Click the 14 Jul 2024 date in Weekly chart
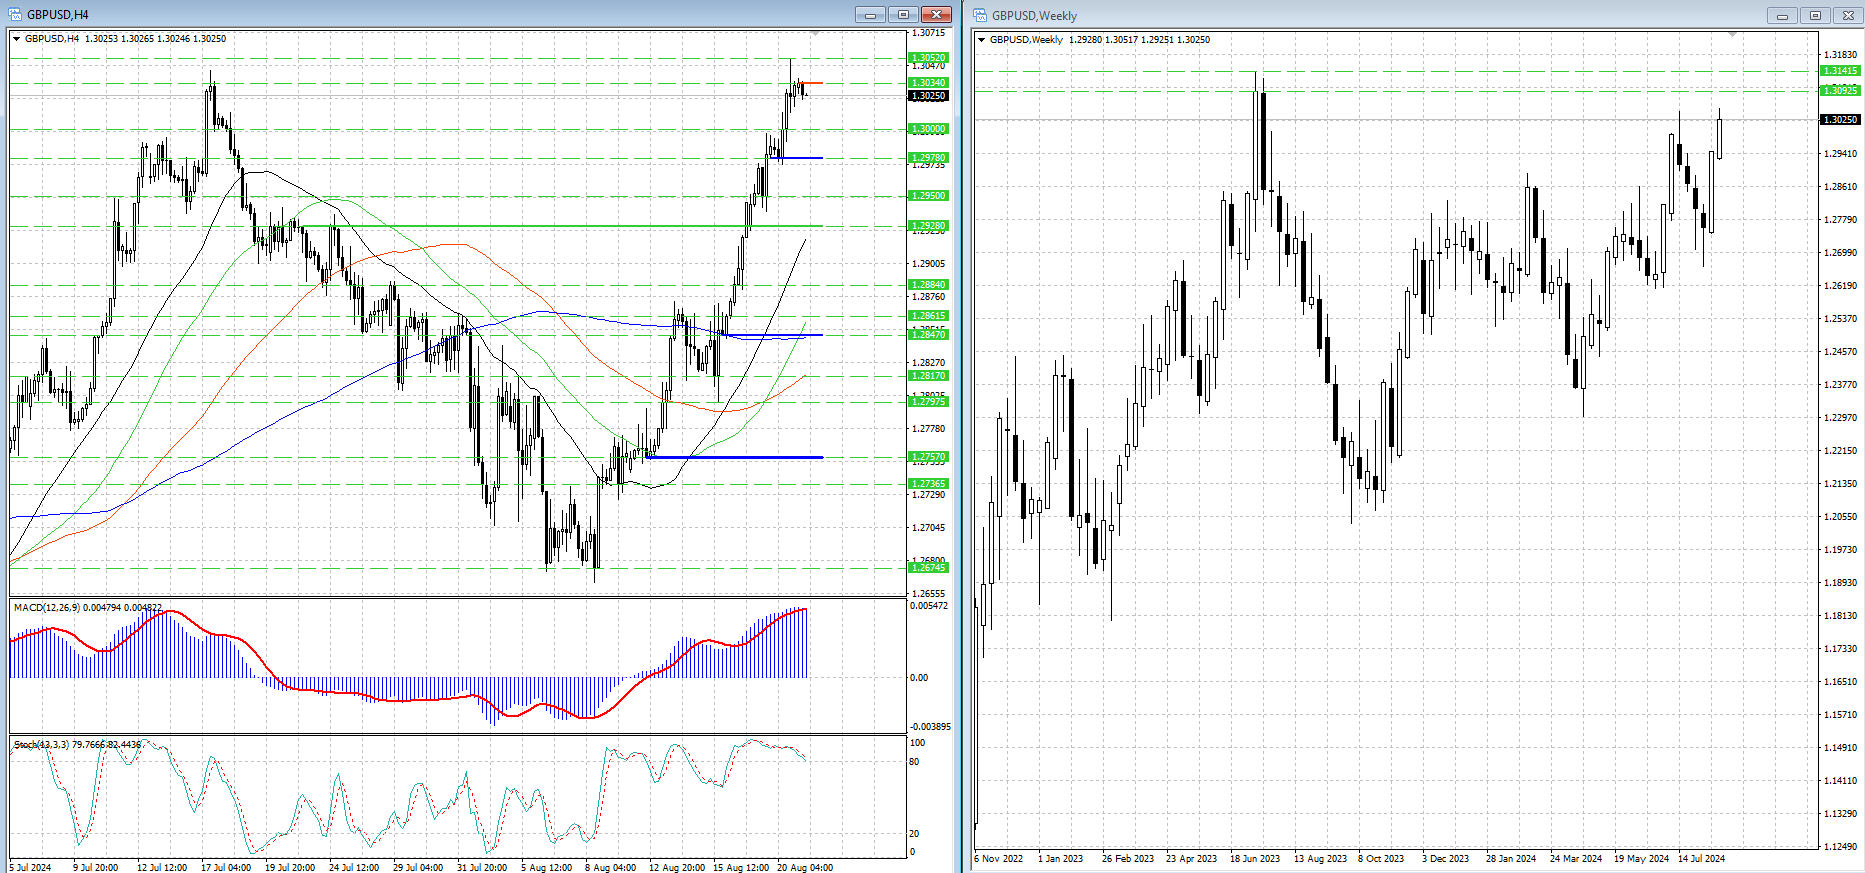The width and height of the screenshot is (1865, 873). [x=1702, y=858]
